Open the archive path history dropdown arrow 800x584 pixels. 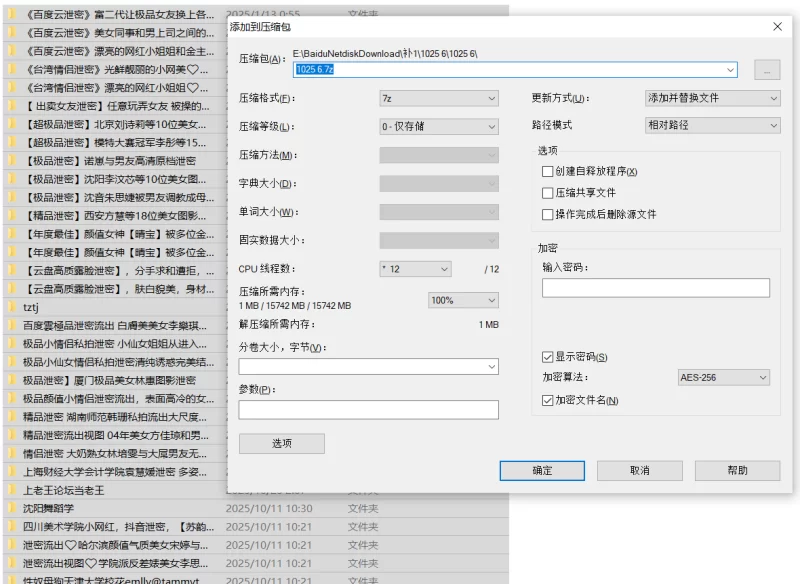[731, 70]
